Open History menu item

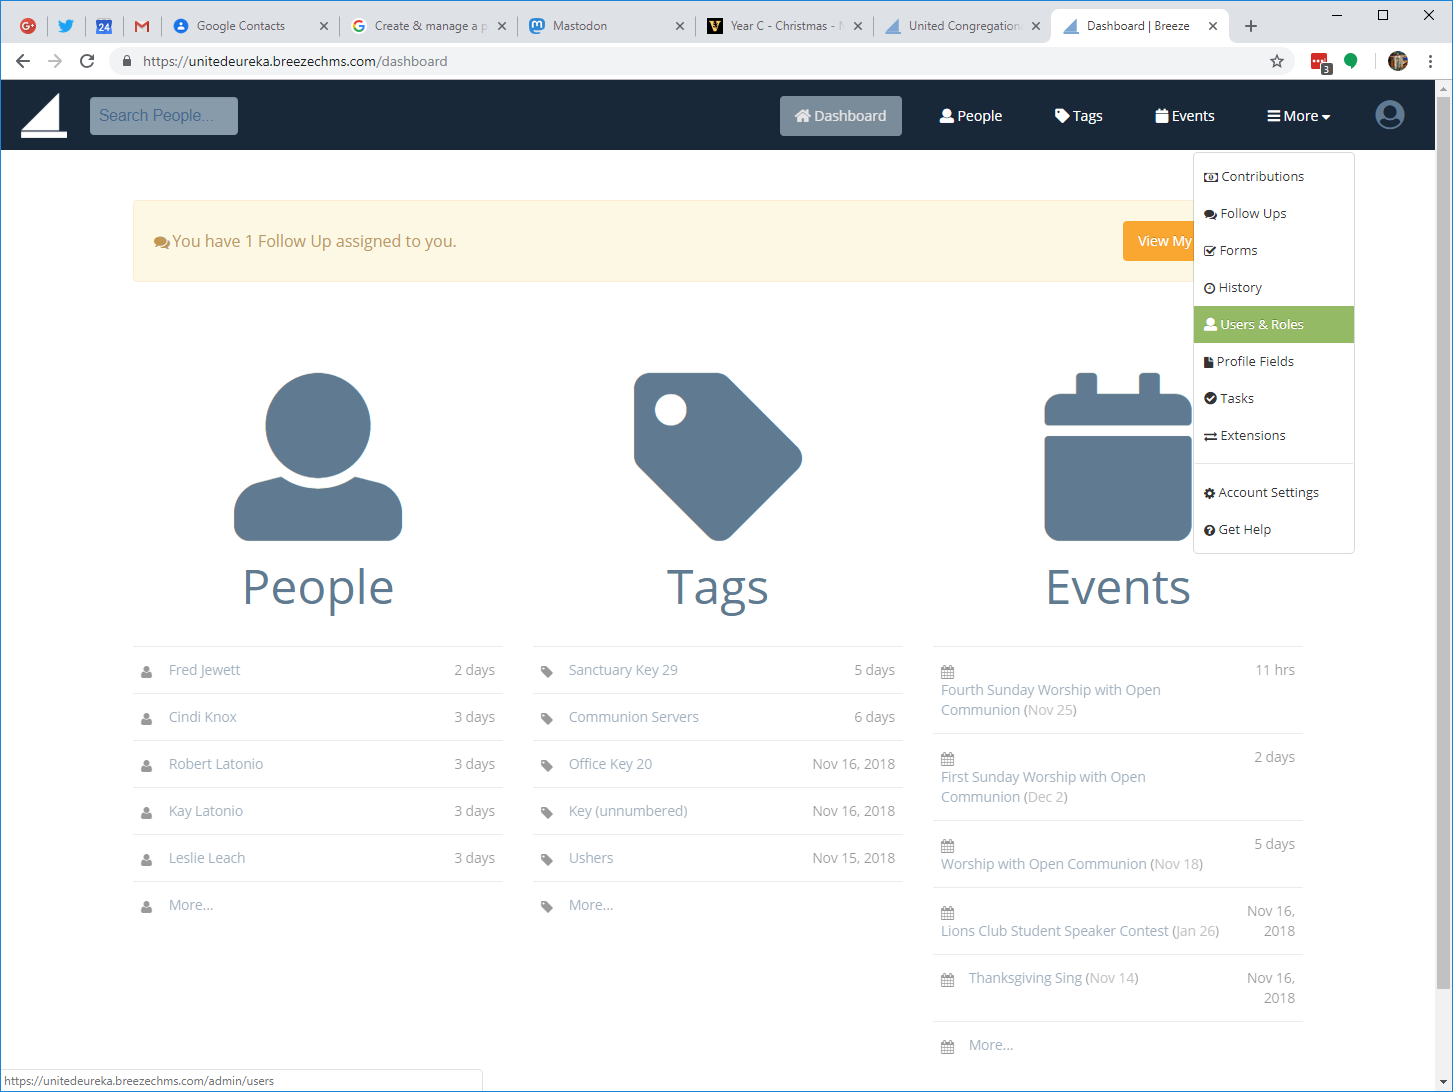click(1273, 287)
